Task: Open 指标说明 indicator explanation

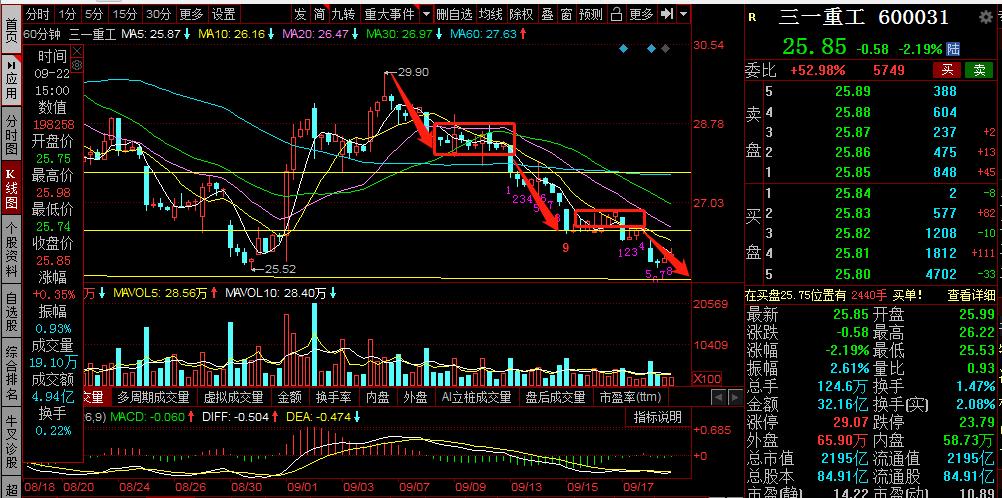Action: tap(658, 417)
